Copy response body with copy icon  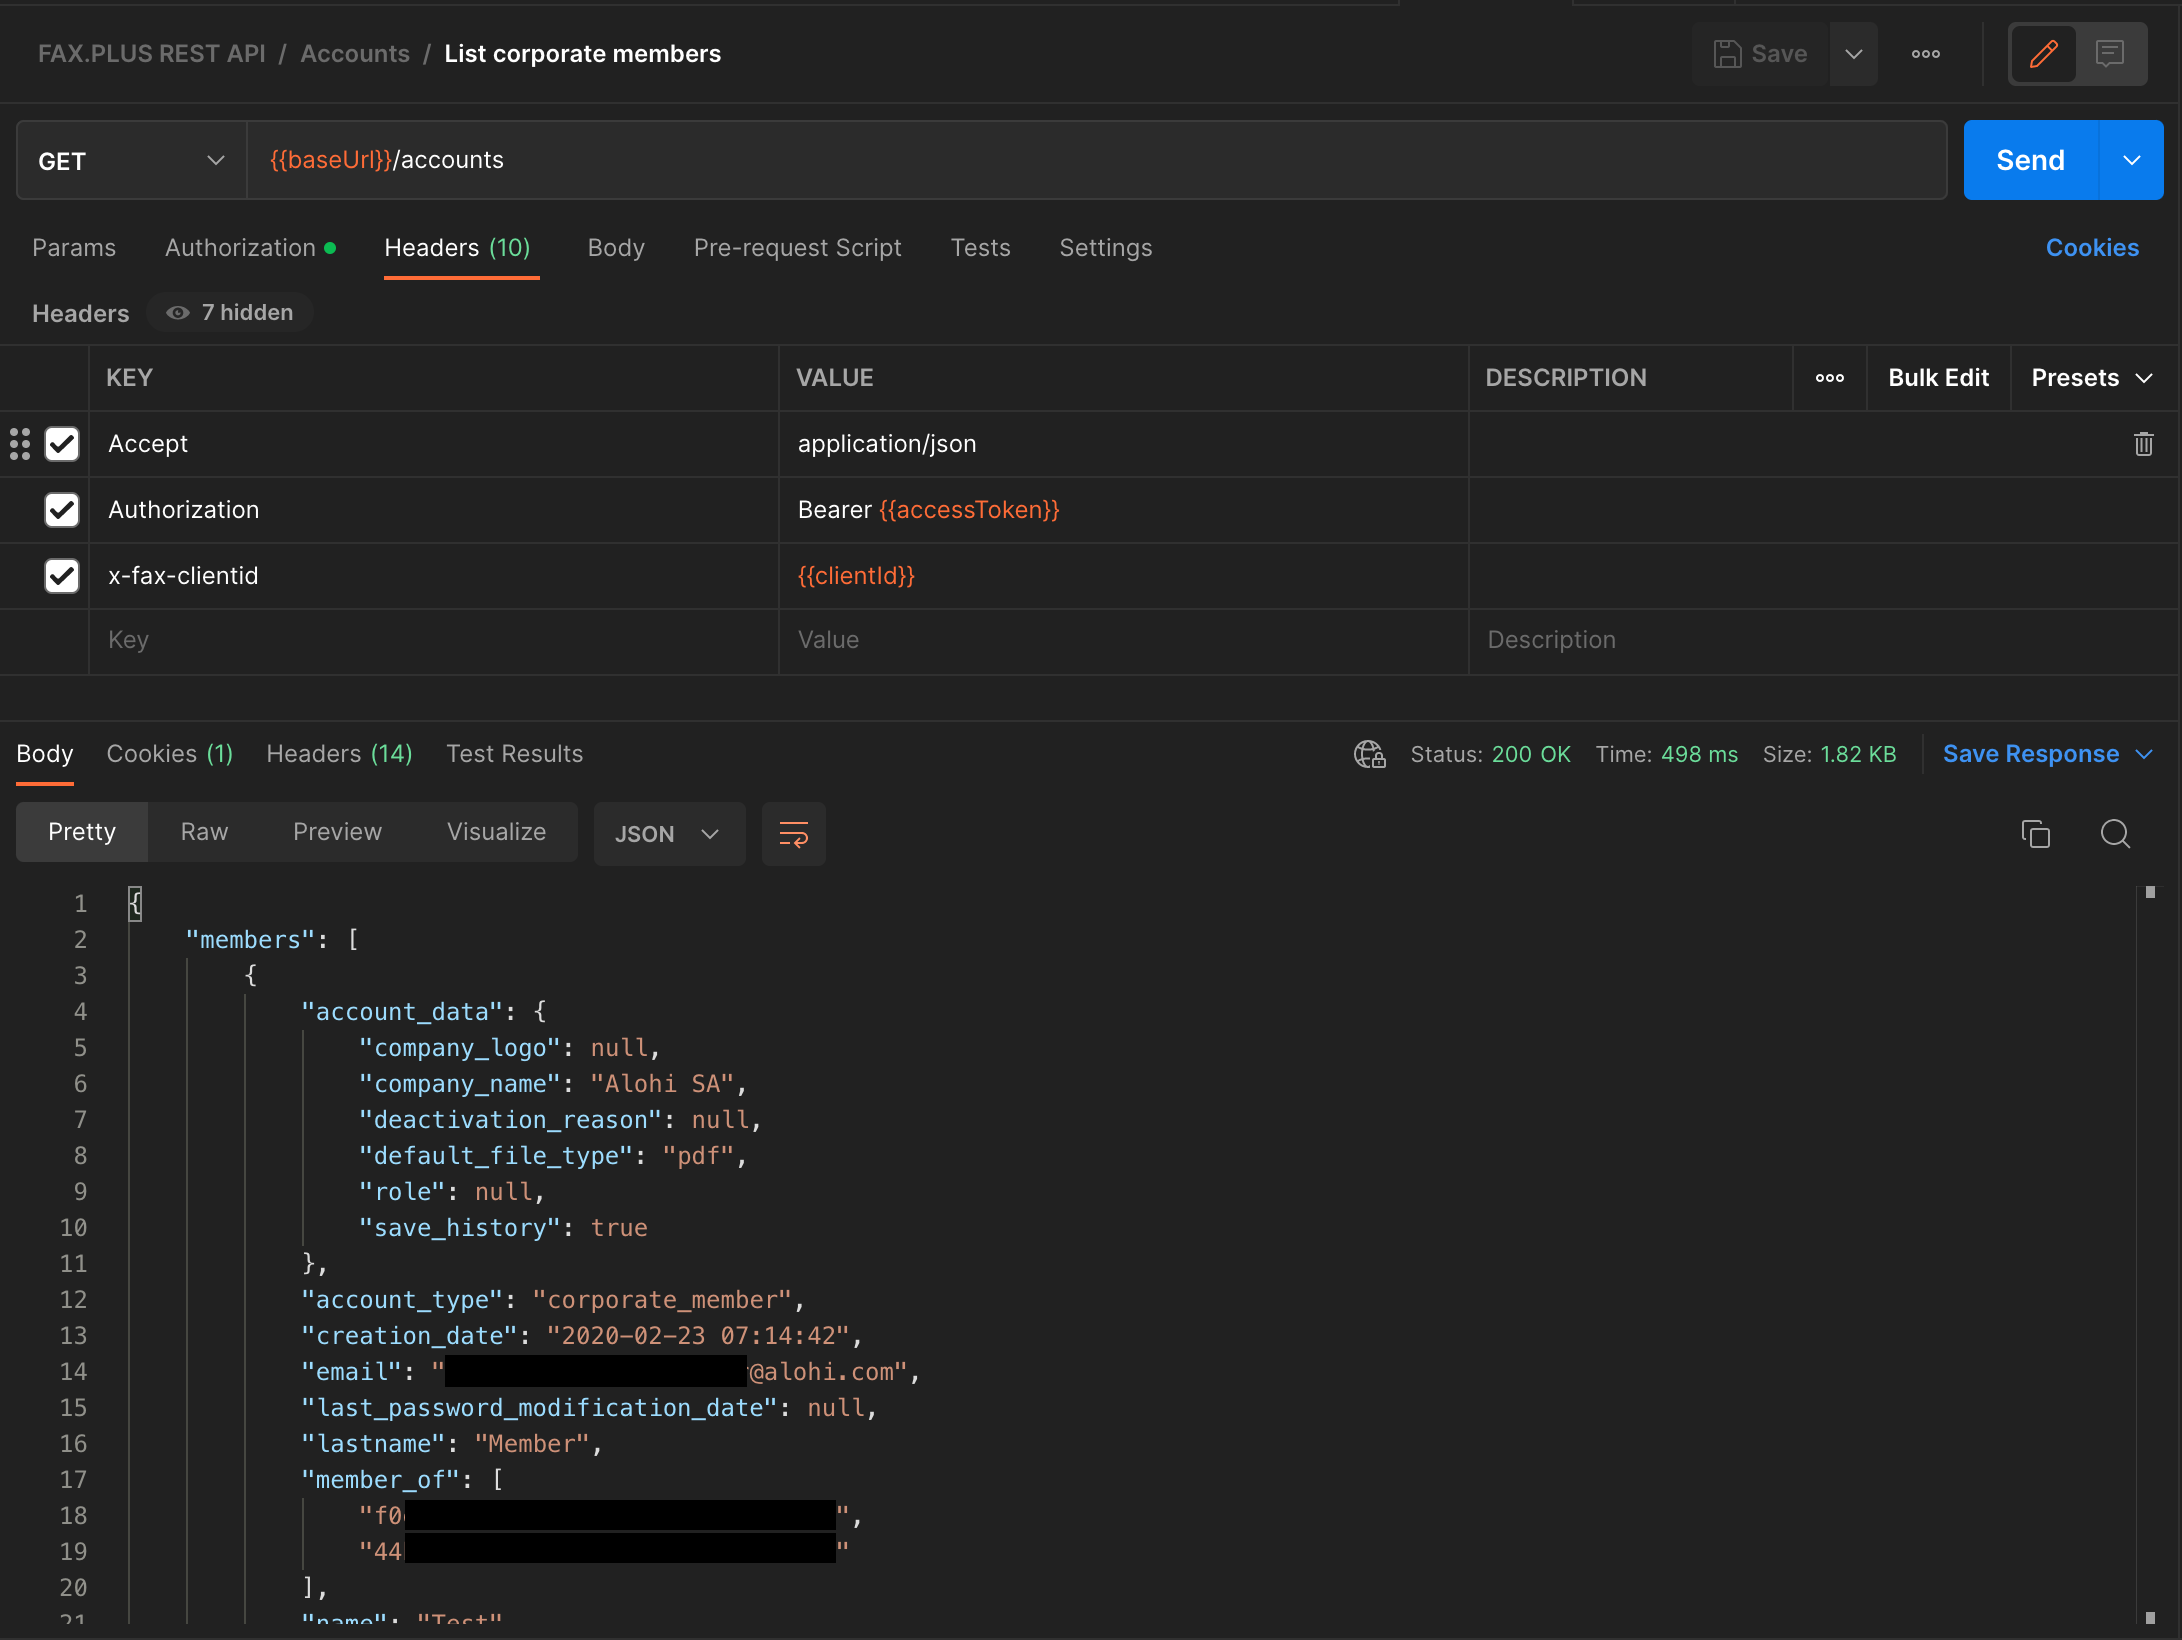(x=2035, y=834)
